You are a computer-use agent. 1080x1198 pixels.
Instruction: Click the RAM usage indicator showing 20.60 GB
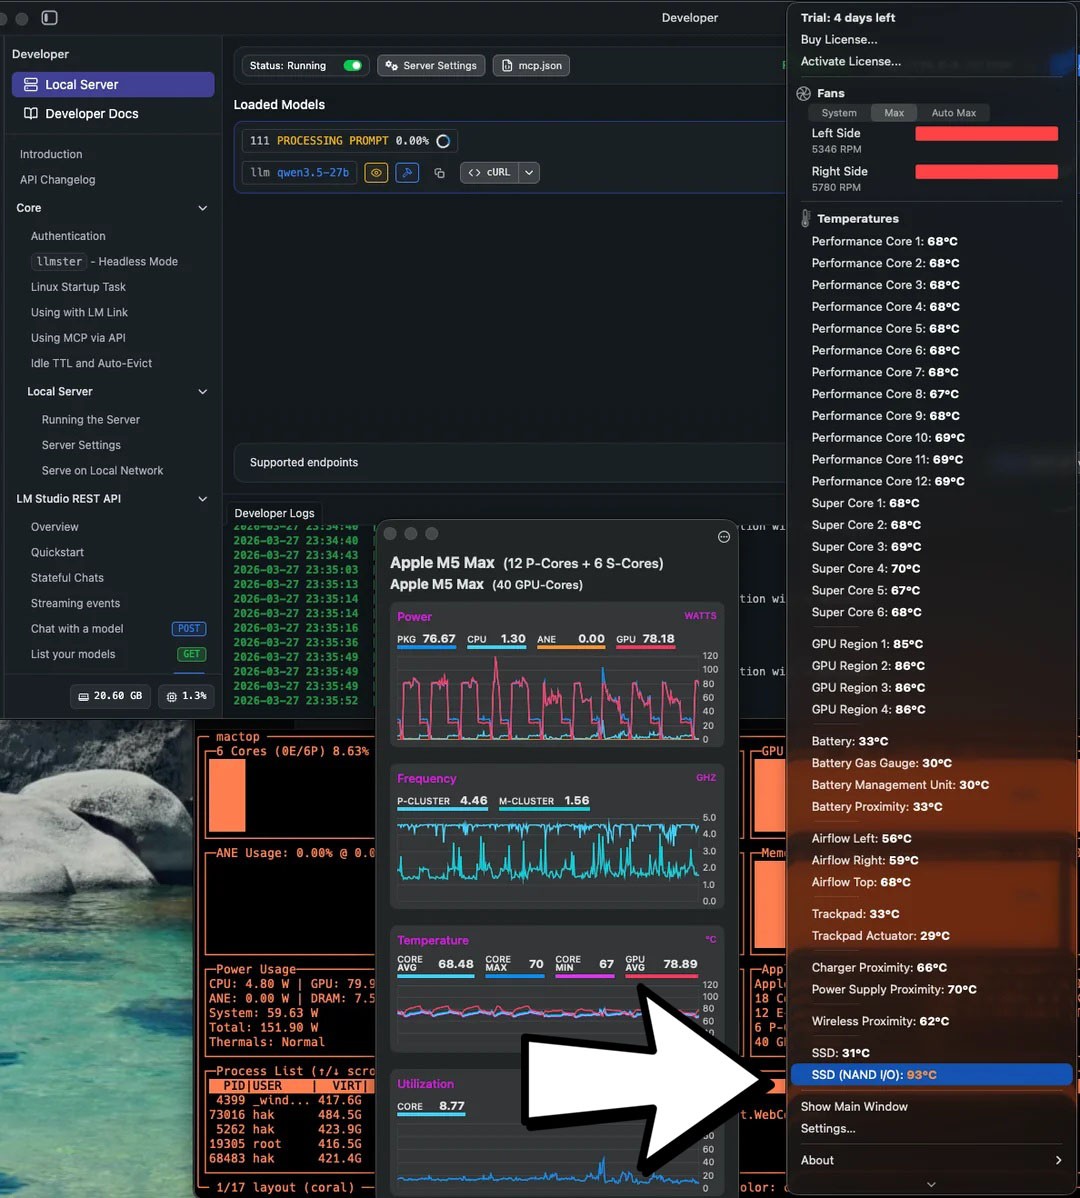[109, 696]
